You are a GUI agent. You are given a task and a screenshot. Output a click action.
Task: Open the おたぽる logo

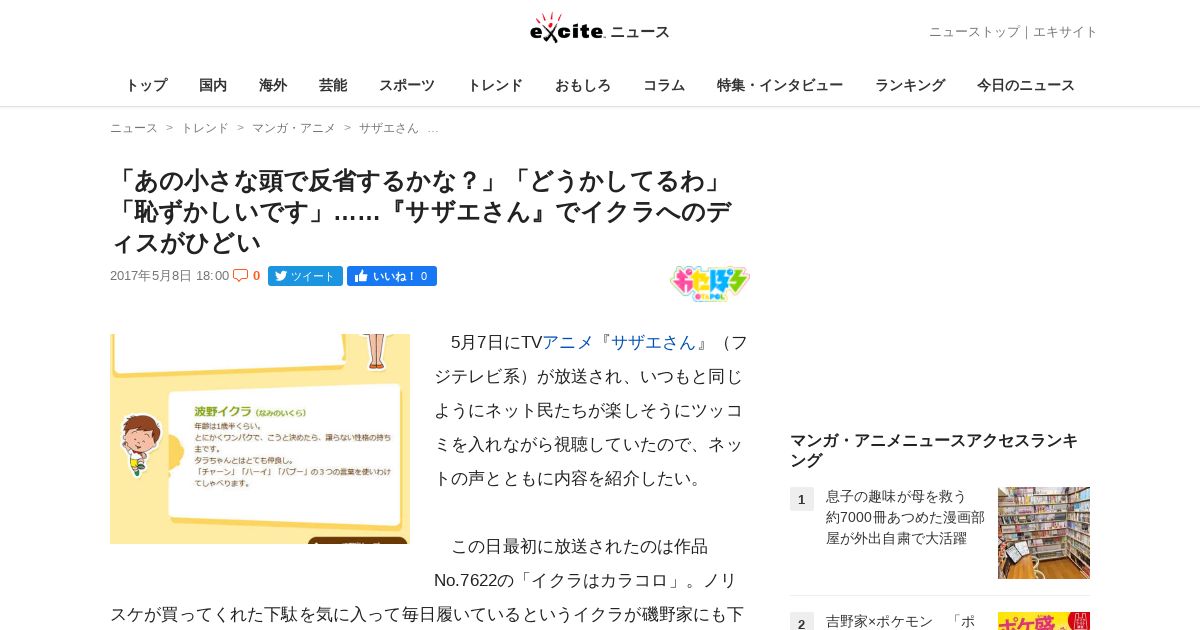(710, 284)
